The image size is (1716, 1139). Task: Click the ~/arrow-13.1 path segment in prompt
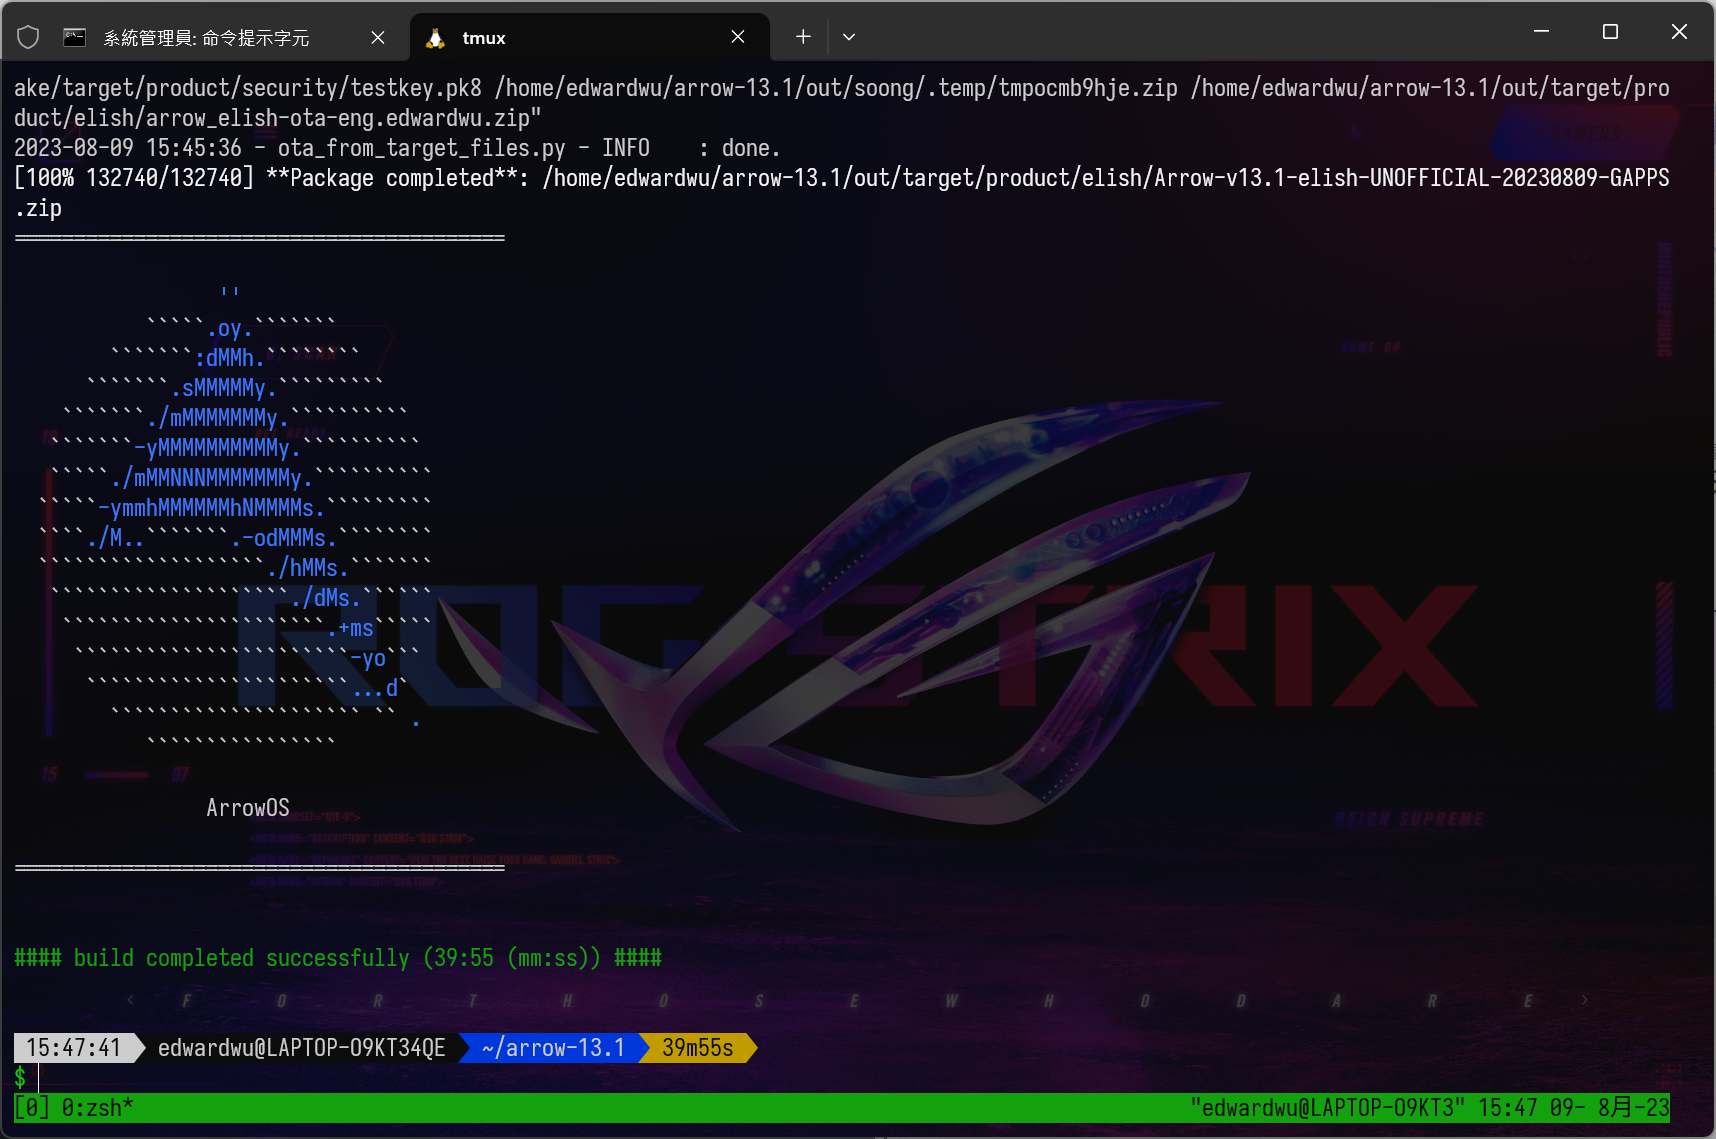(552, 1048)
